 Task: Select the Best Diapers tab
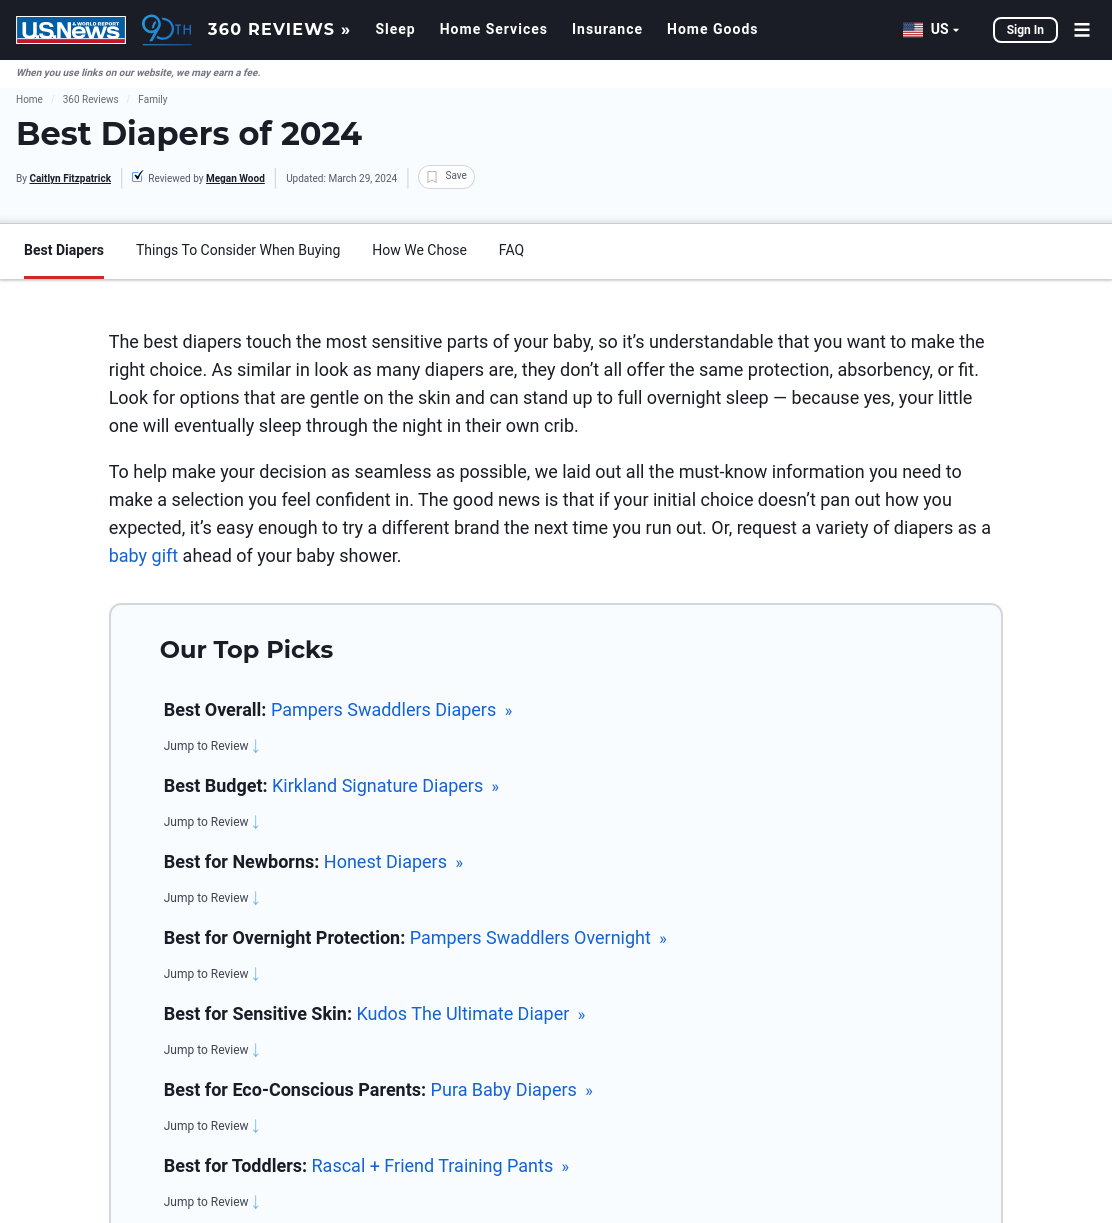[64, 251]
